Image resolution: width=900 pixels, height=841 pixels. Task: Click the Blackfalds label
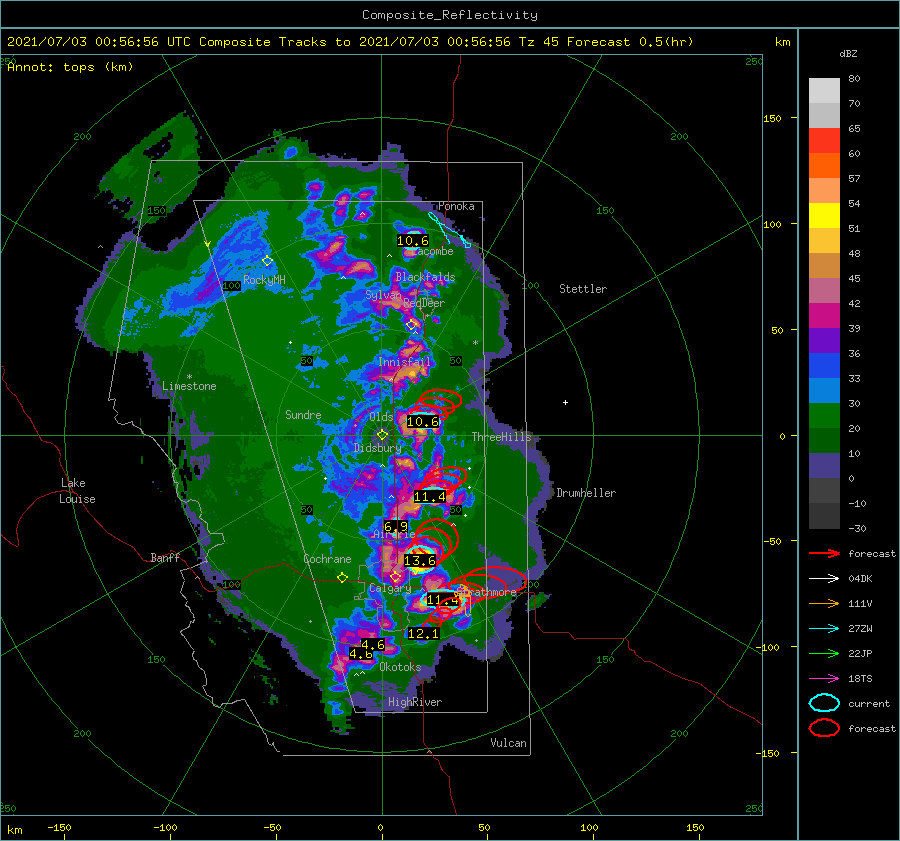[x=425, y=277]
